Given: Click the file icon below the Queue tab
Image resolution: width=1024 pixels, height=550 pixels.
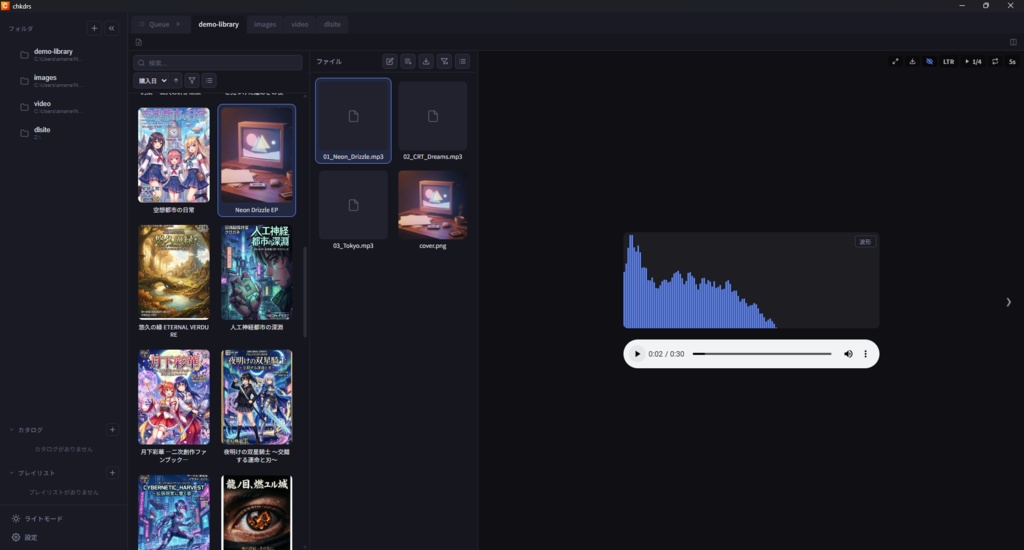Looking at the screenshot, I should (x=138, y=42).
